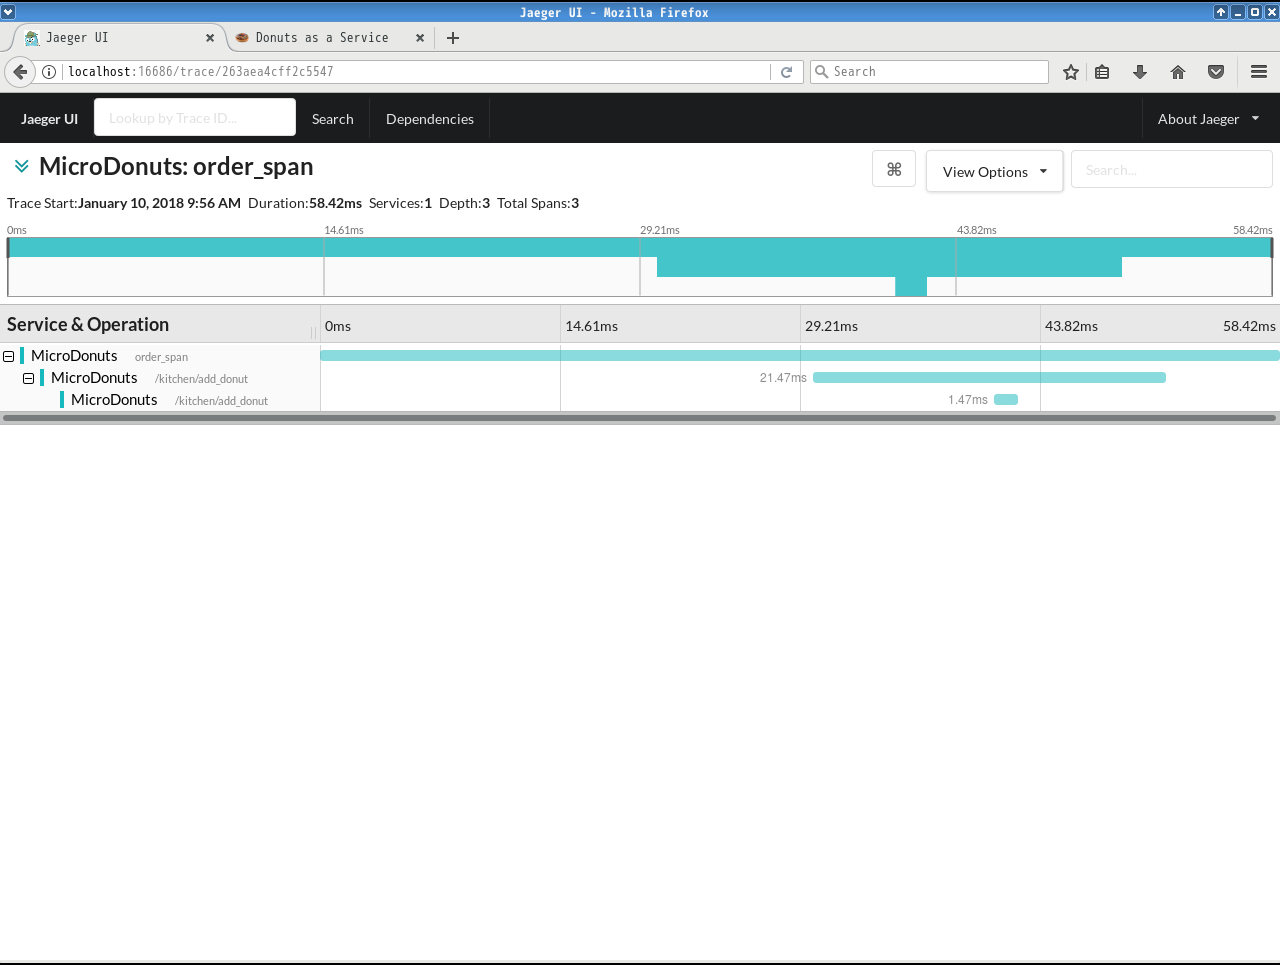Open the About Jaeger dropdown menu

1208,119
